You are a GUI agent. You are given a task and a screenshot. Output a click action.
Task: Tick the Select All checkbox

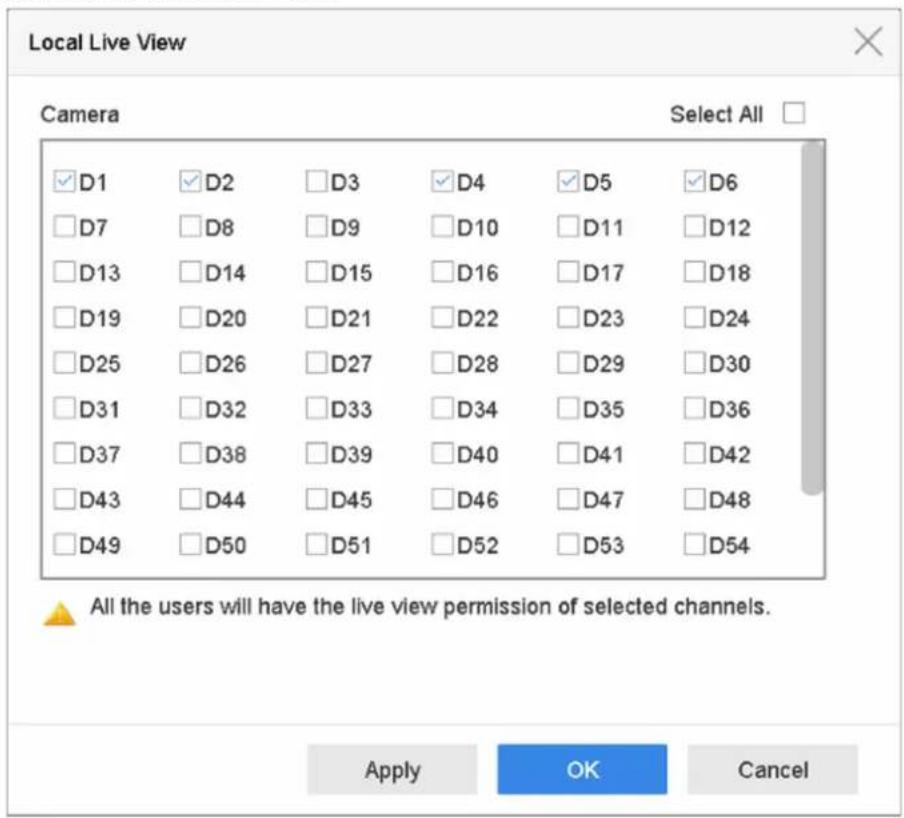coord(794,113)
